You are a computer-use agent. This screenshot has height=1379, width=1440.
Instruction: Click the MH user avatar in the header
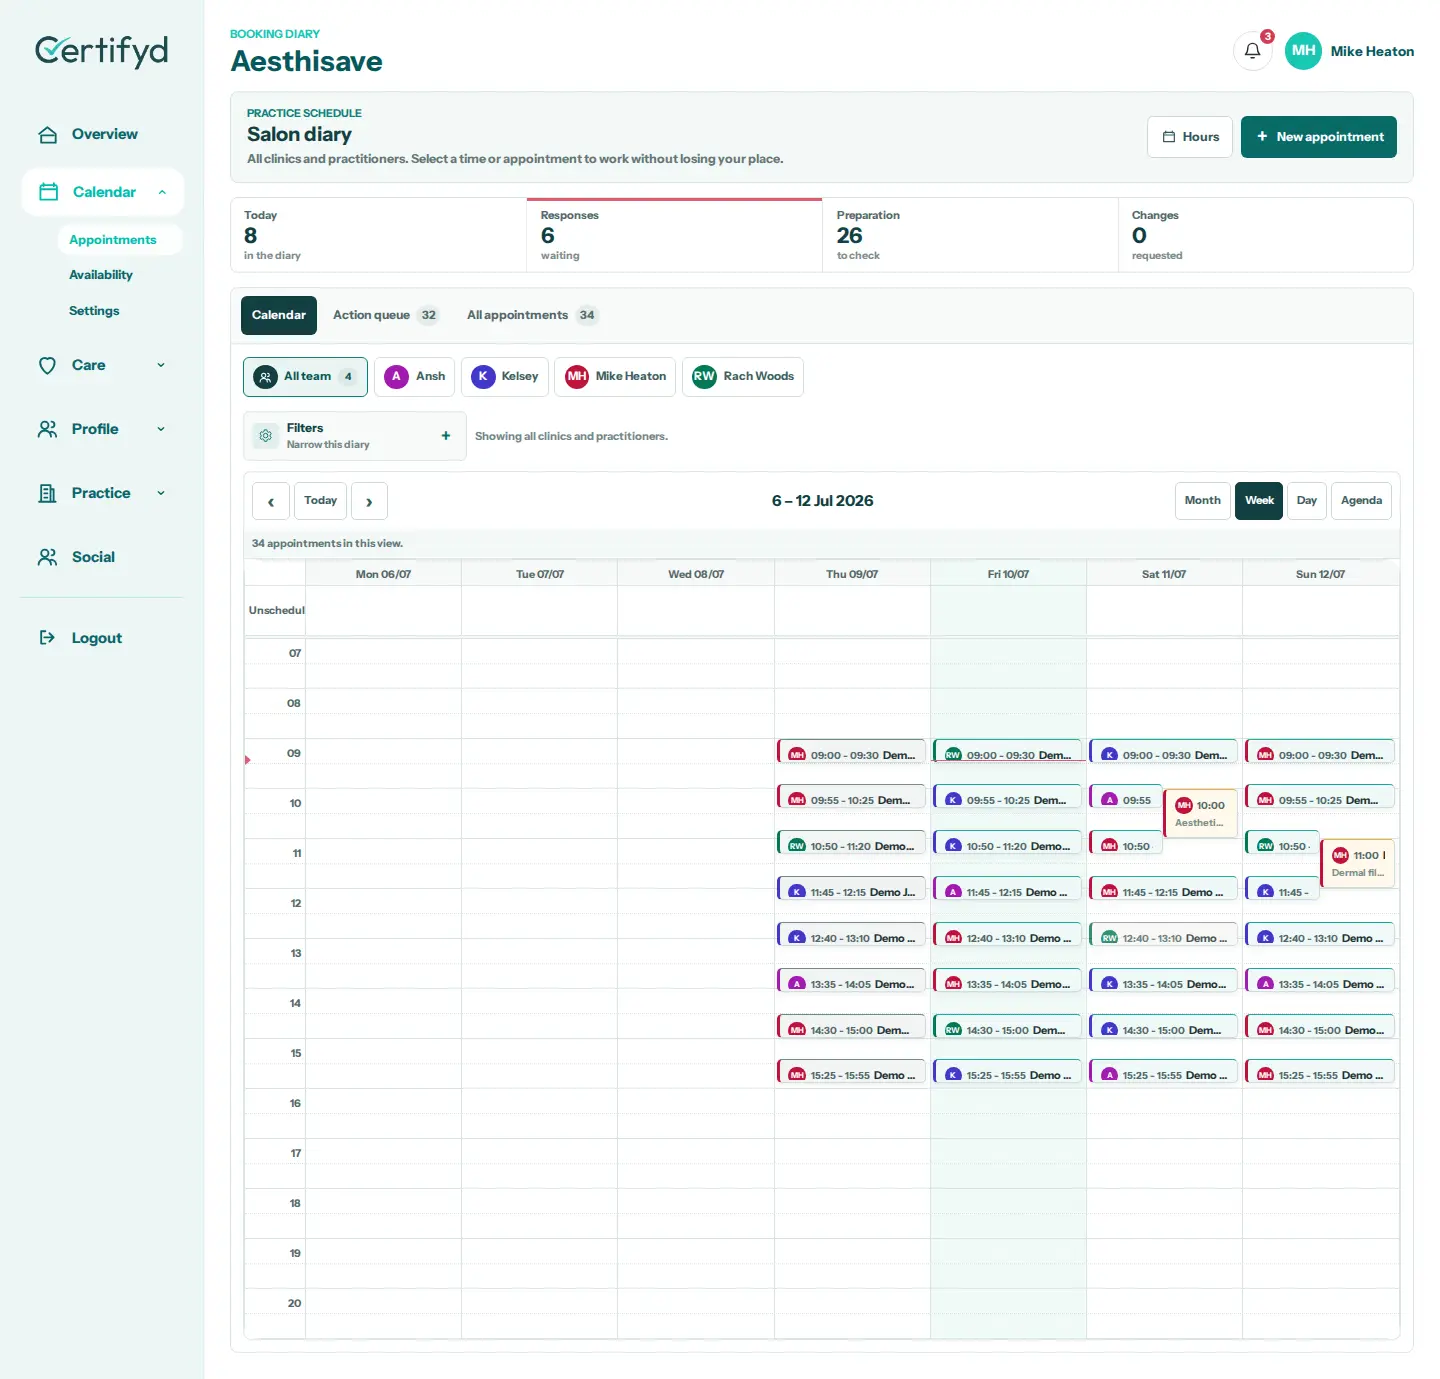click(x=1303, y=51)
